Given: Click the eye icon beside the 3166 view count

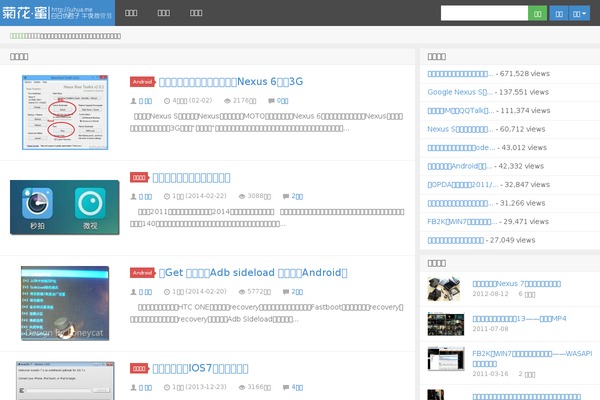Looking at the screenshot, I should point(242,387).
